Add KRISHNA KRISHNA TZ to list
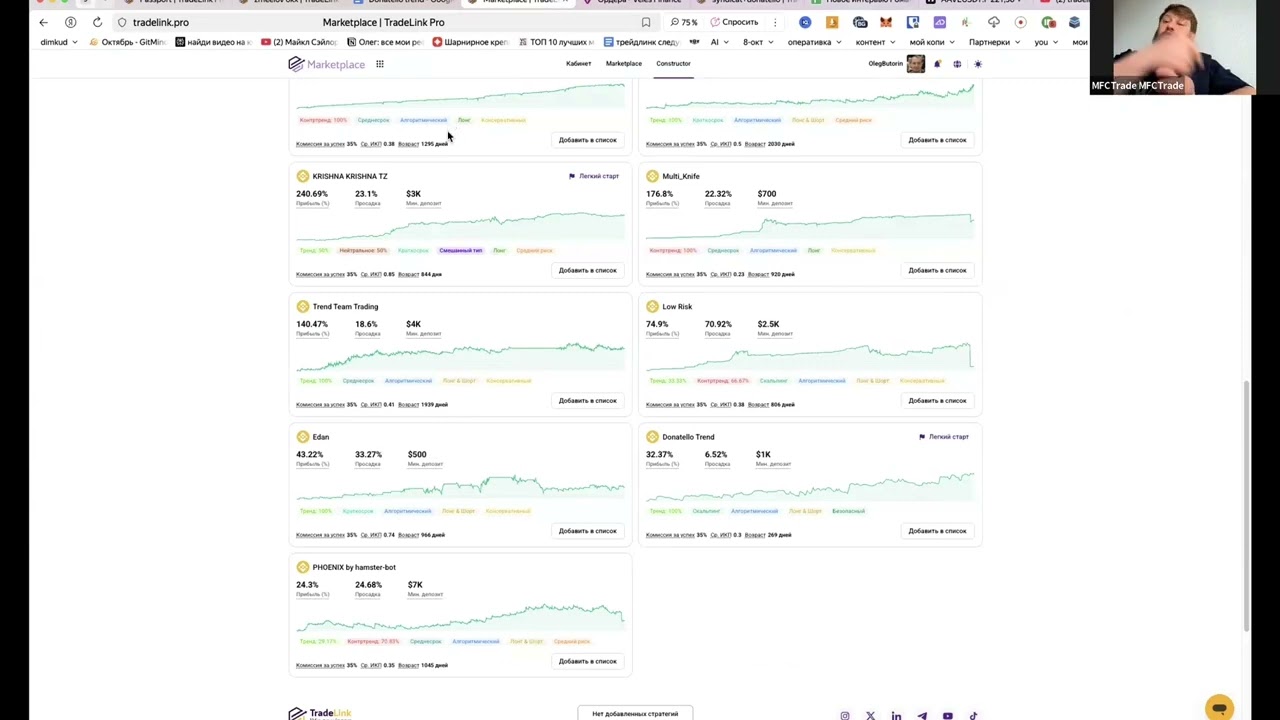Viewport: 1280px width, 720px height. pos(588,270)
